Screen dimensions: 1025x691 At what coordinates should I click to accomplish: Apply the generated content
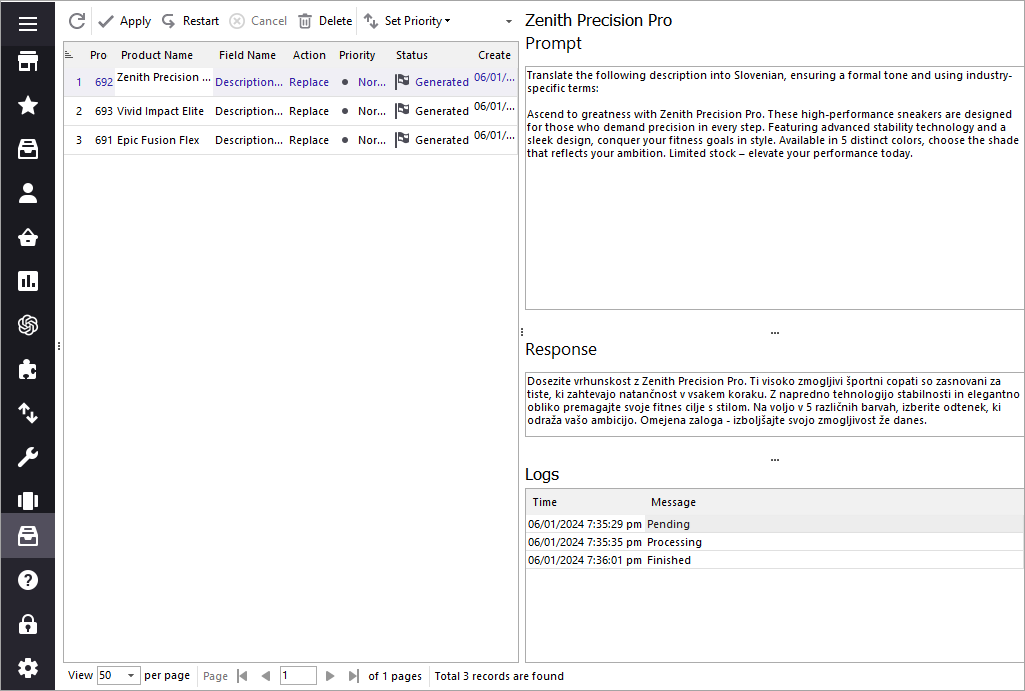(x=124, y=21)
